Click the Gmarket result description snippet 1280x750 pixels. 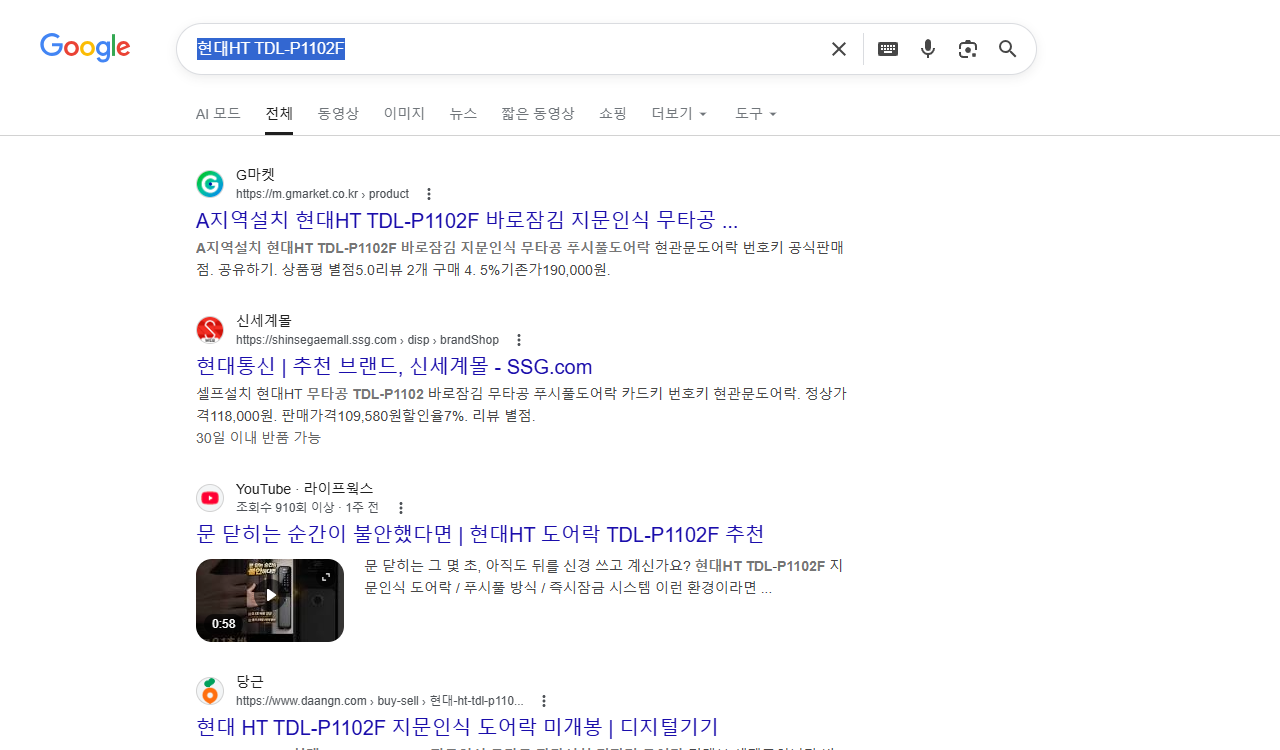520,258
